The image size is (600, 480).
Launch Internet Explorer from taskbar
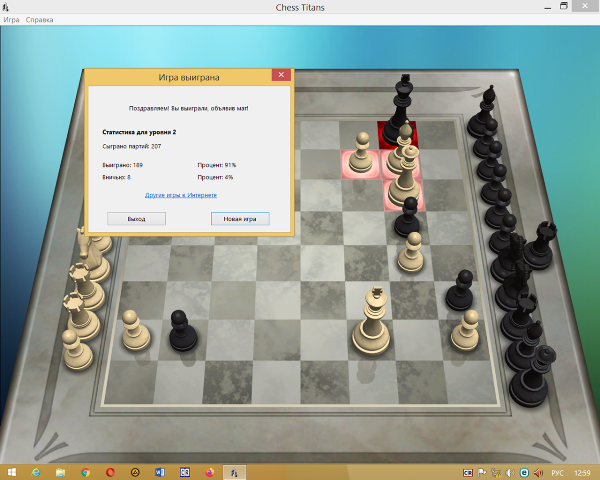tap(36, 472)
